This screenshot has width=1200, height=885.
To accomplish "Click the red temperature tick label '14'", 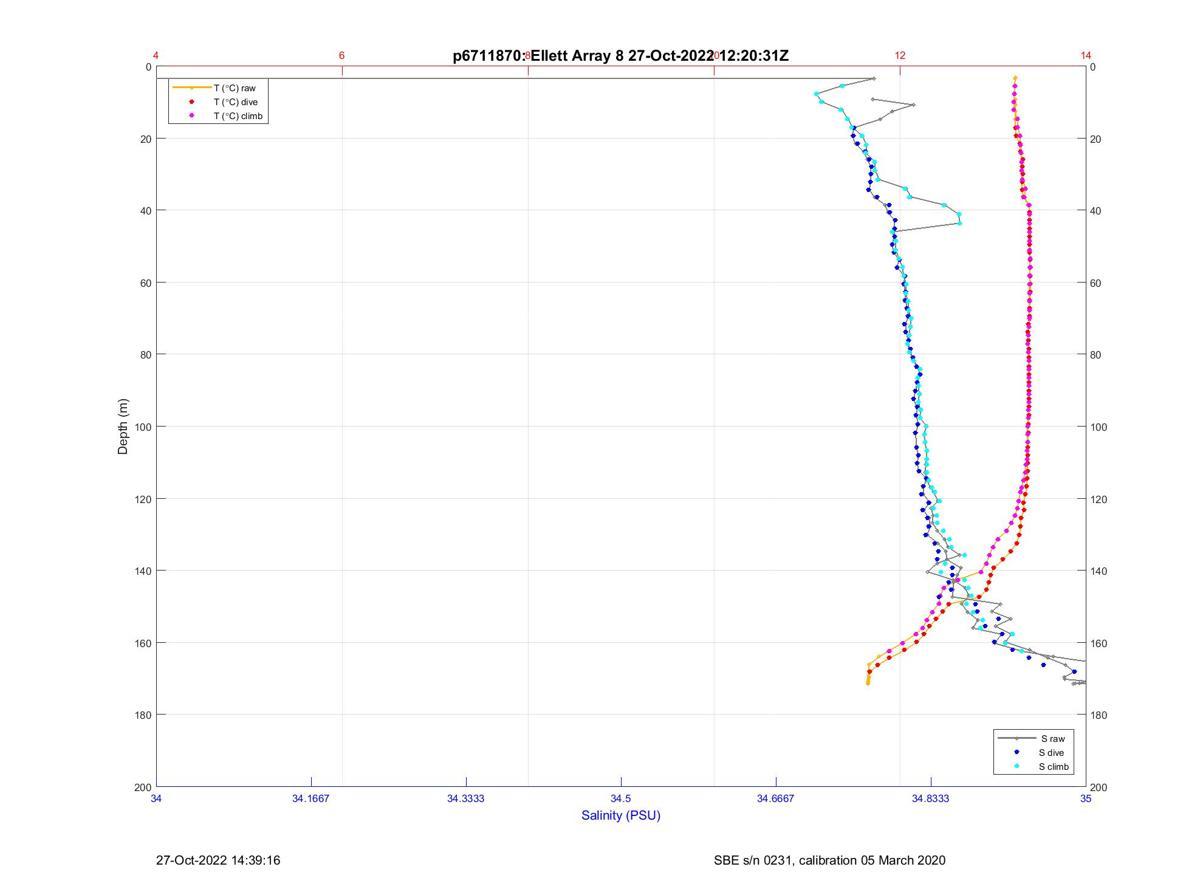I will point(1086,55).
